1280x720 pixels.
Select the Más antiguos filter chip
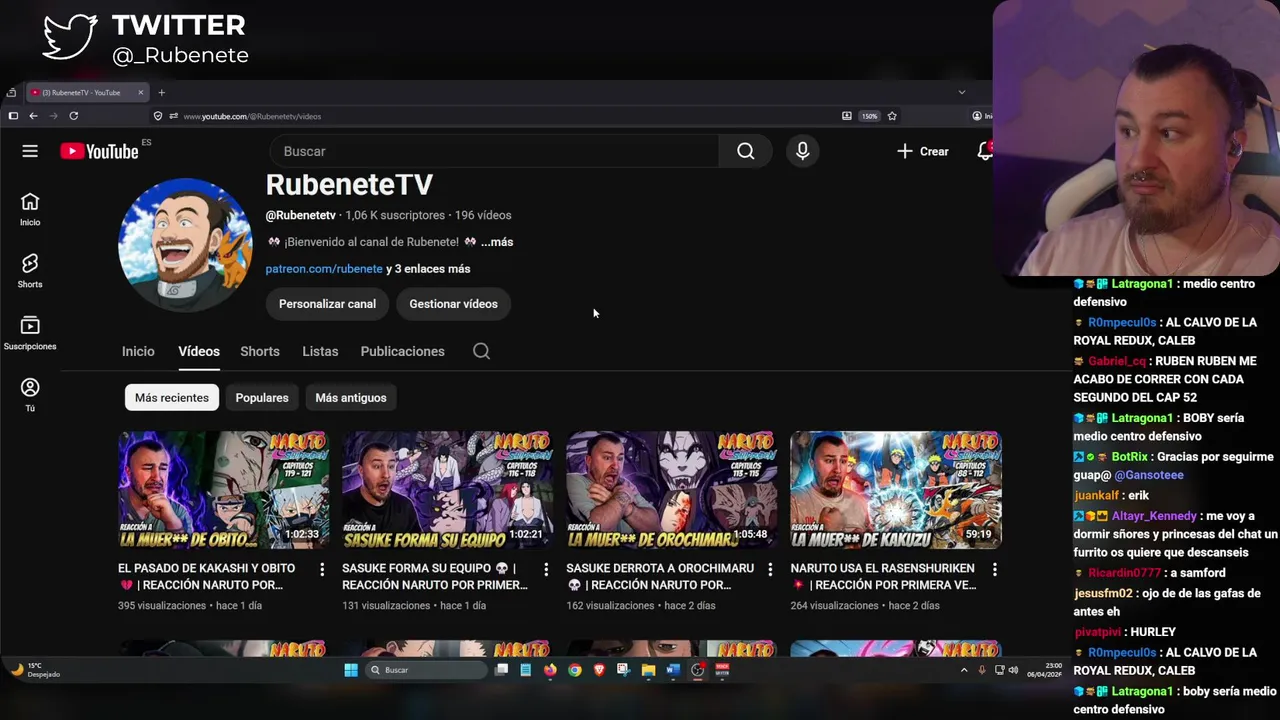click(x=351, y=398)
